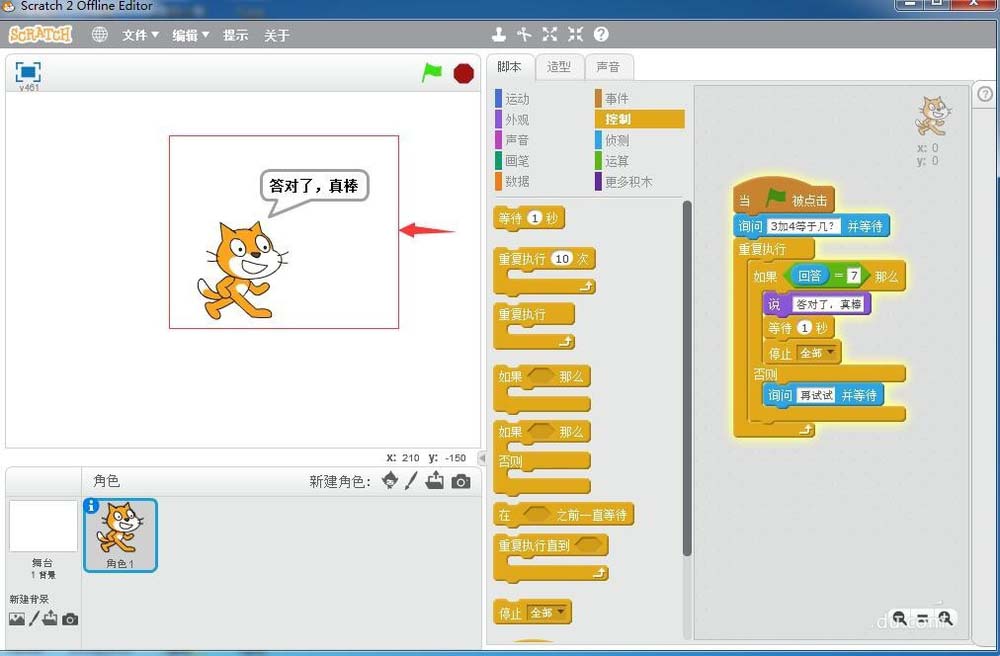
Task: Select the 外观 block category
Action: 513,119
